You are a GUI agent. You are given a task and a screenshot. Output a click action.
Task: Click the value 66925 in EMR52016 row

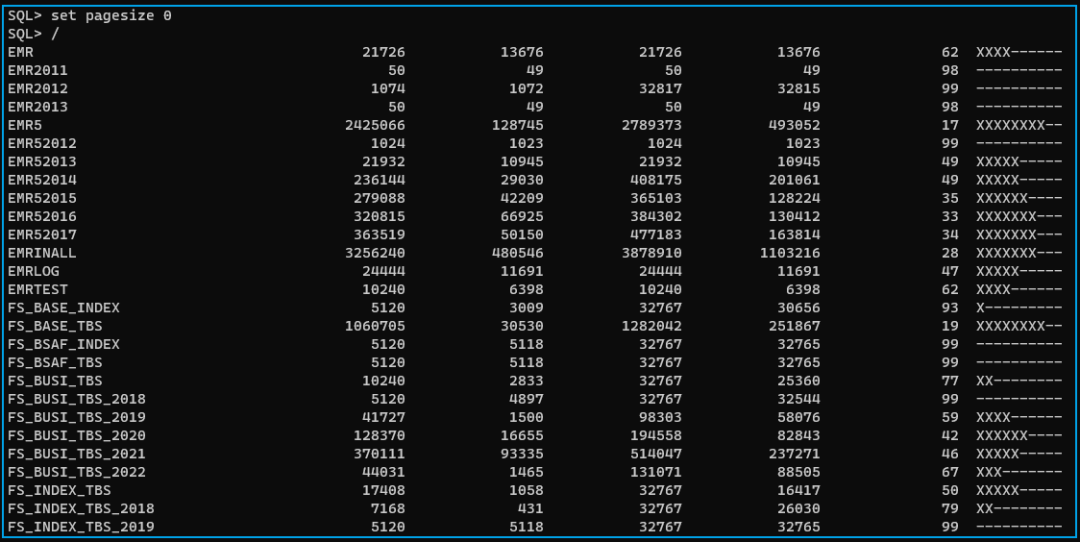click(x=522, y=216)
